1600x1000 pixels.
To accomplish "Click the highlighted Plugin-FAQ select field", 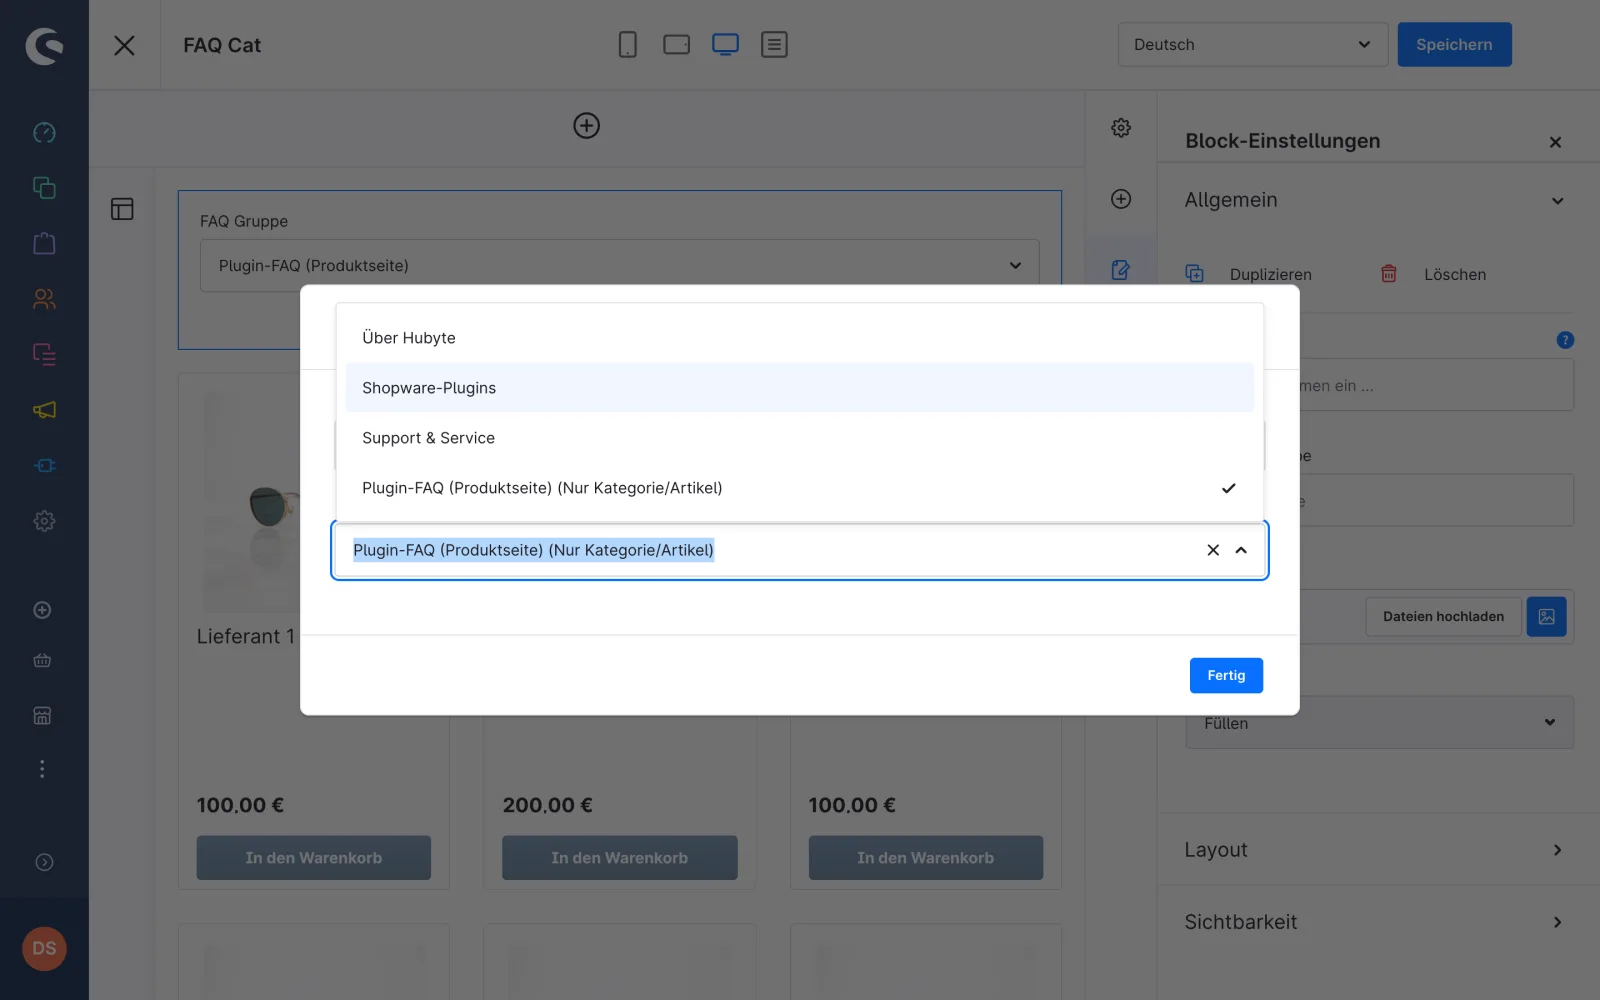I will [x=799, y=550].
